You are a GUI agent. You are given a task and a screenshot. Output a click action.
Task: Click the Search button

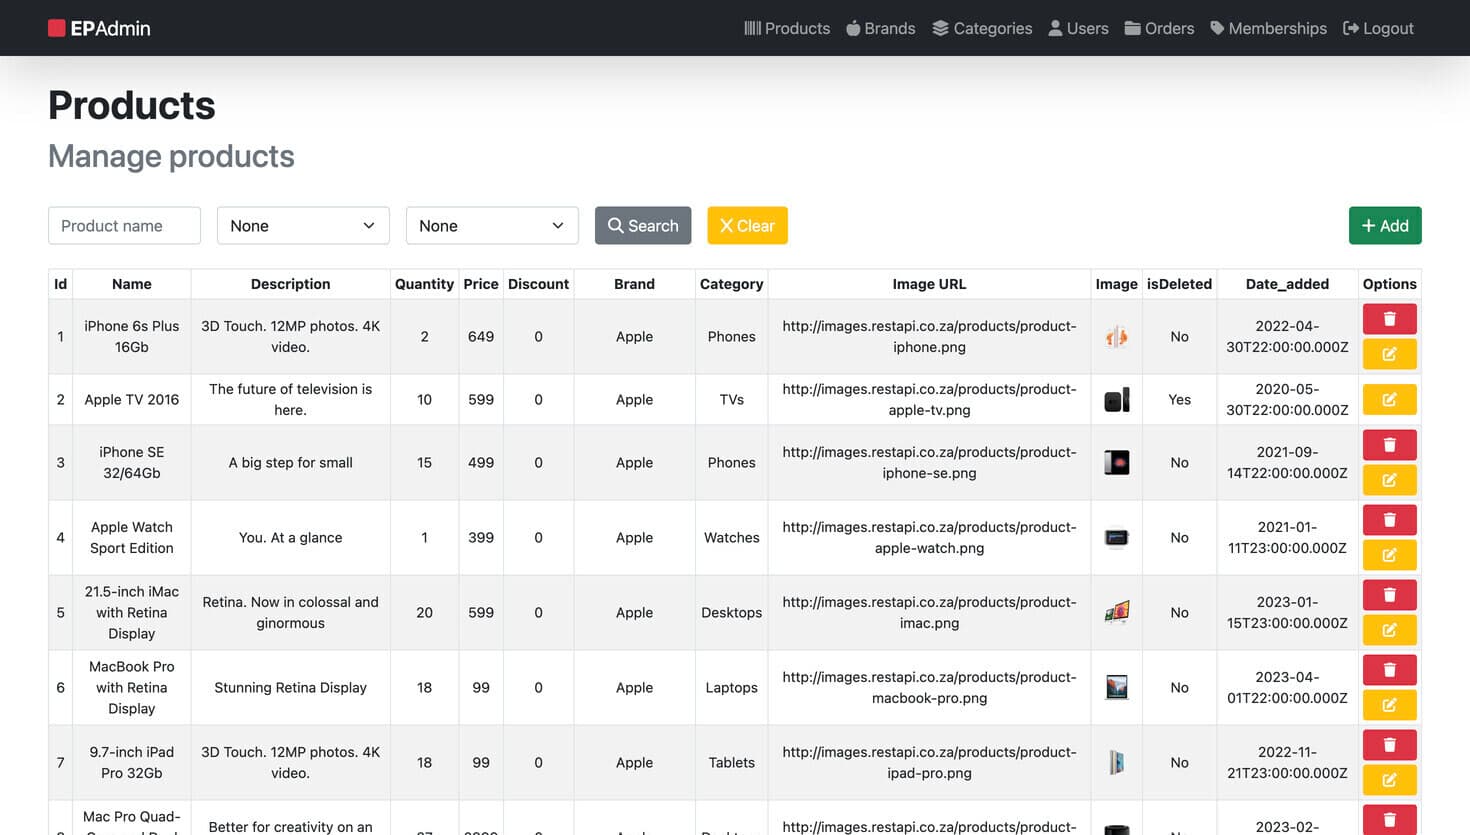click(643, 226)
